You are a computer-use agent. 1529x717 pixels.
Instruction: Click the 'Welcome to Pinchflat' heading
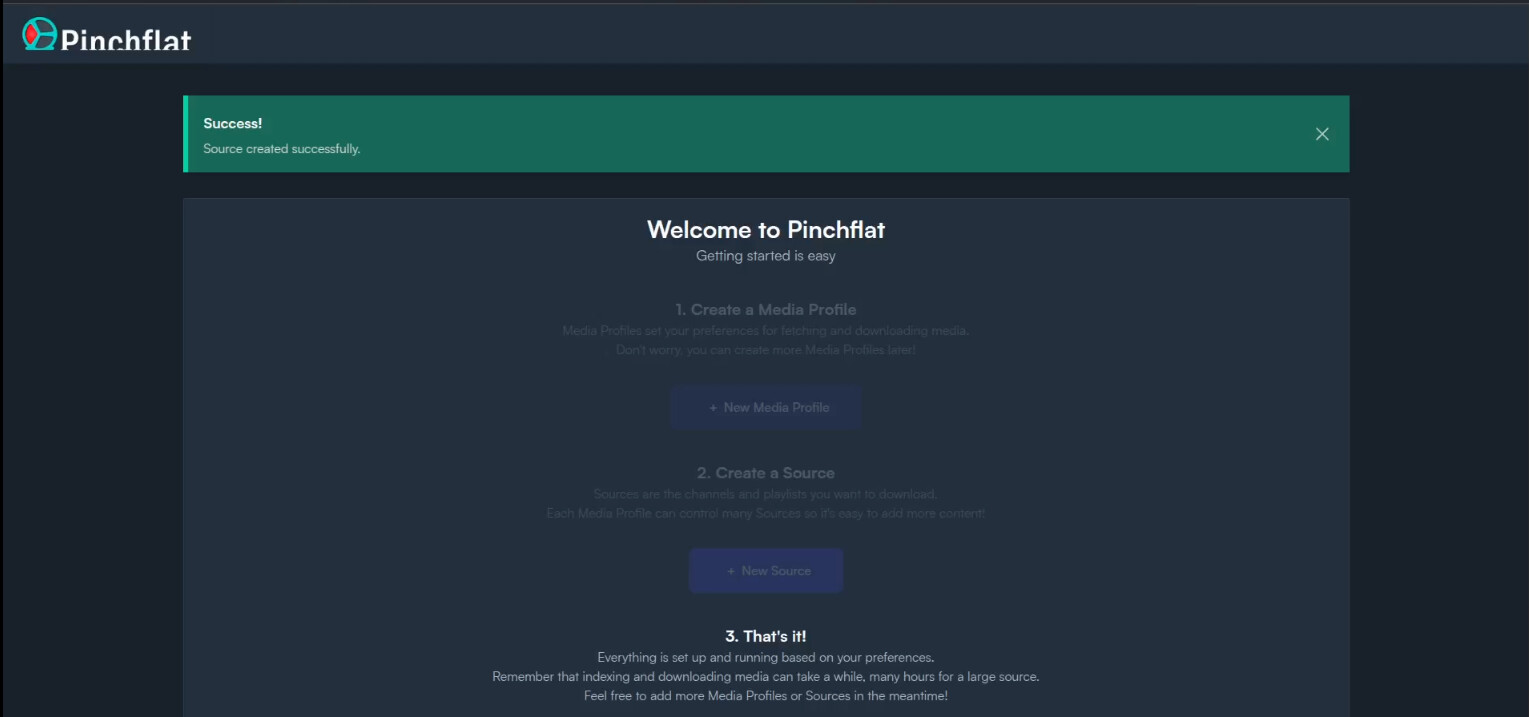point(766,230)
